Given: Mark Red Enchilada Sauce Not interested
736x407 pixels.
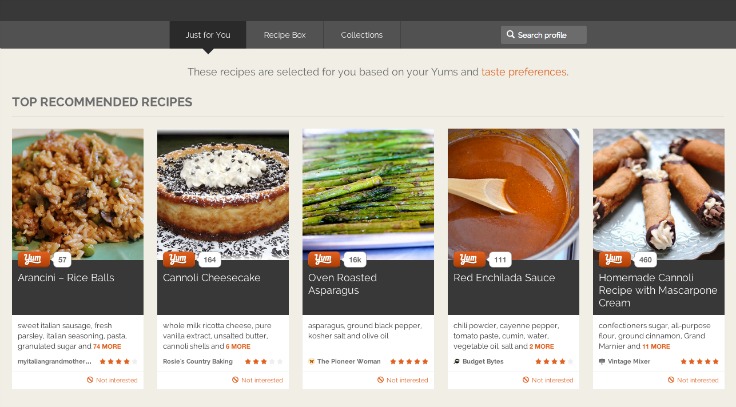Looking at the screenshot, I should click(x=548, y=380).
